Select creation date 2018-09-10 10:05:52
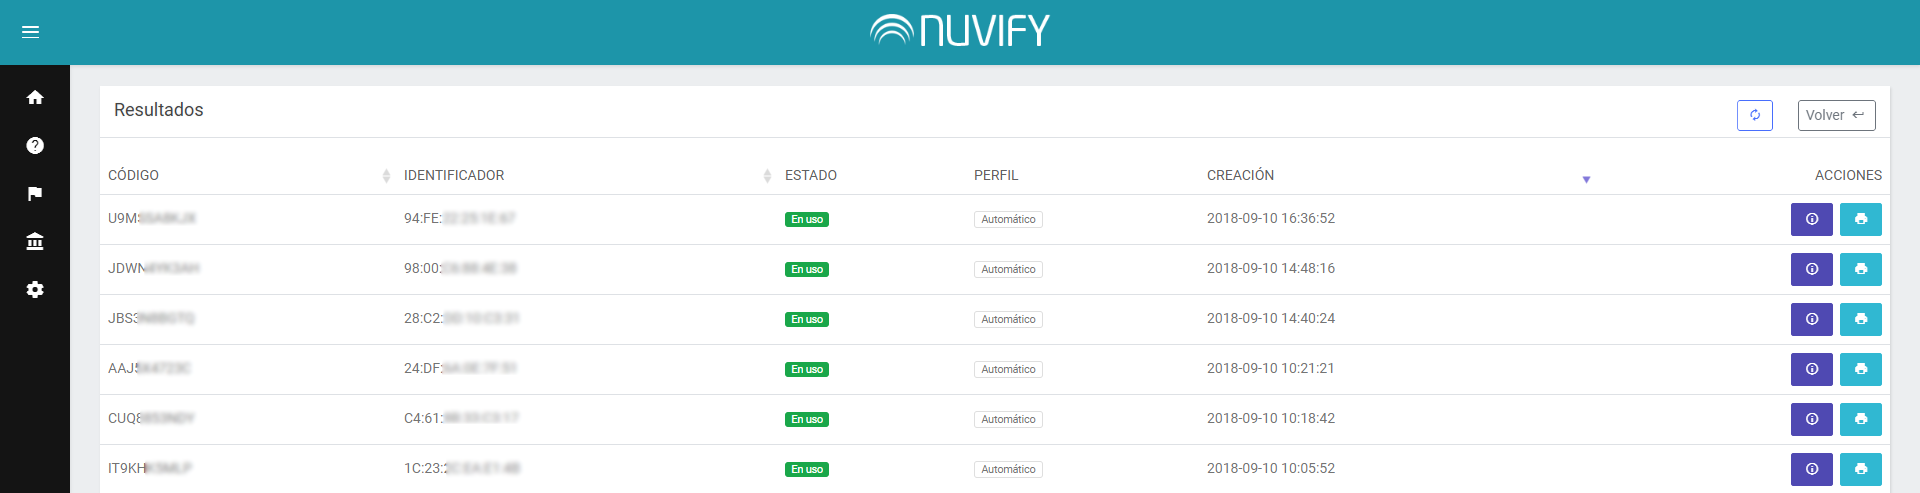Image resolution: width=1920 pixels, height=493 pixels. [1271, 468]
